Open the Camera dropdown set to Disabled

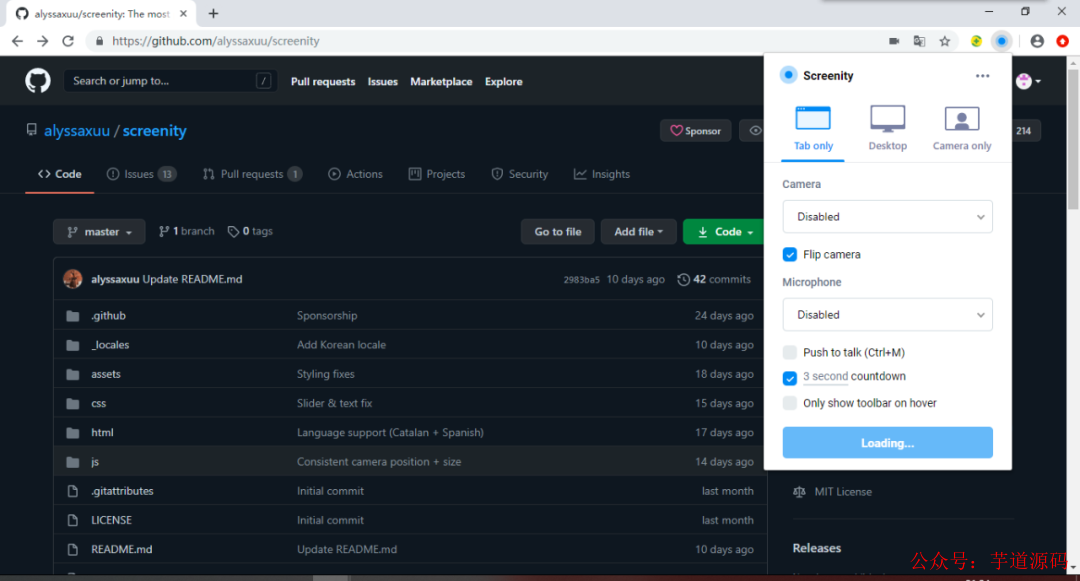pyautogui.click(x=887, y=217)
